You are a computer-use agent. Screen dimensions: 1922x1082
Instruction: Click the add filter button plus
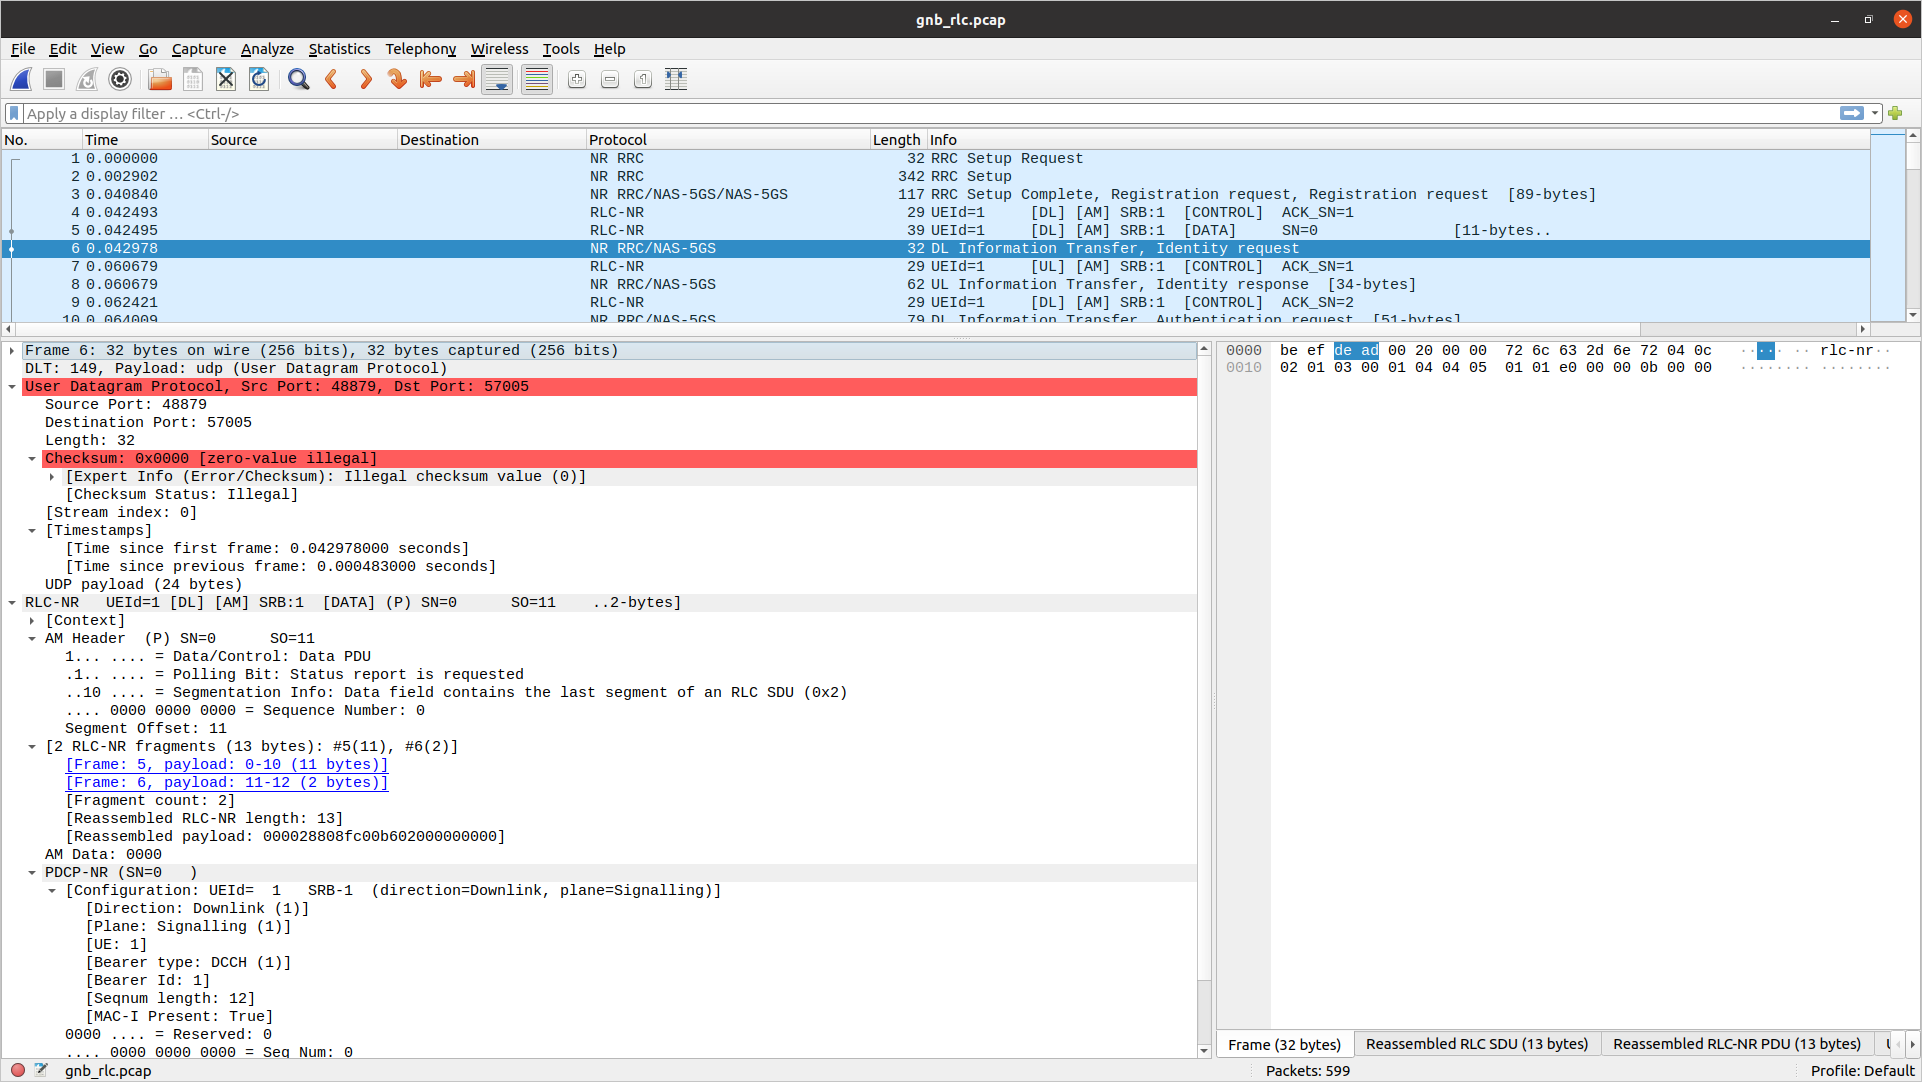coord(1895,114)
